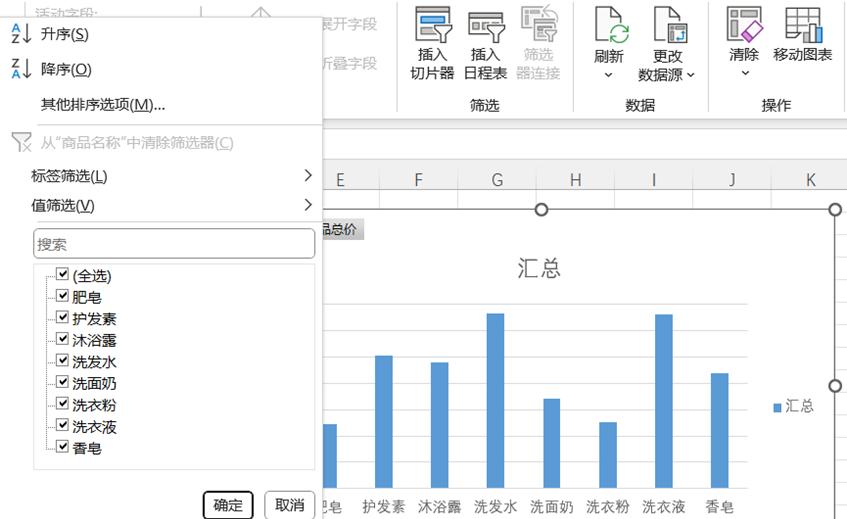
Task: Click the 搜索 search box
Action: point(174,244)
